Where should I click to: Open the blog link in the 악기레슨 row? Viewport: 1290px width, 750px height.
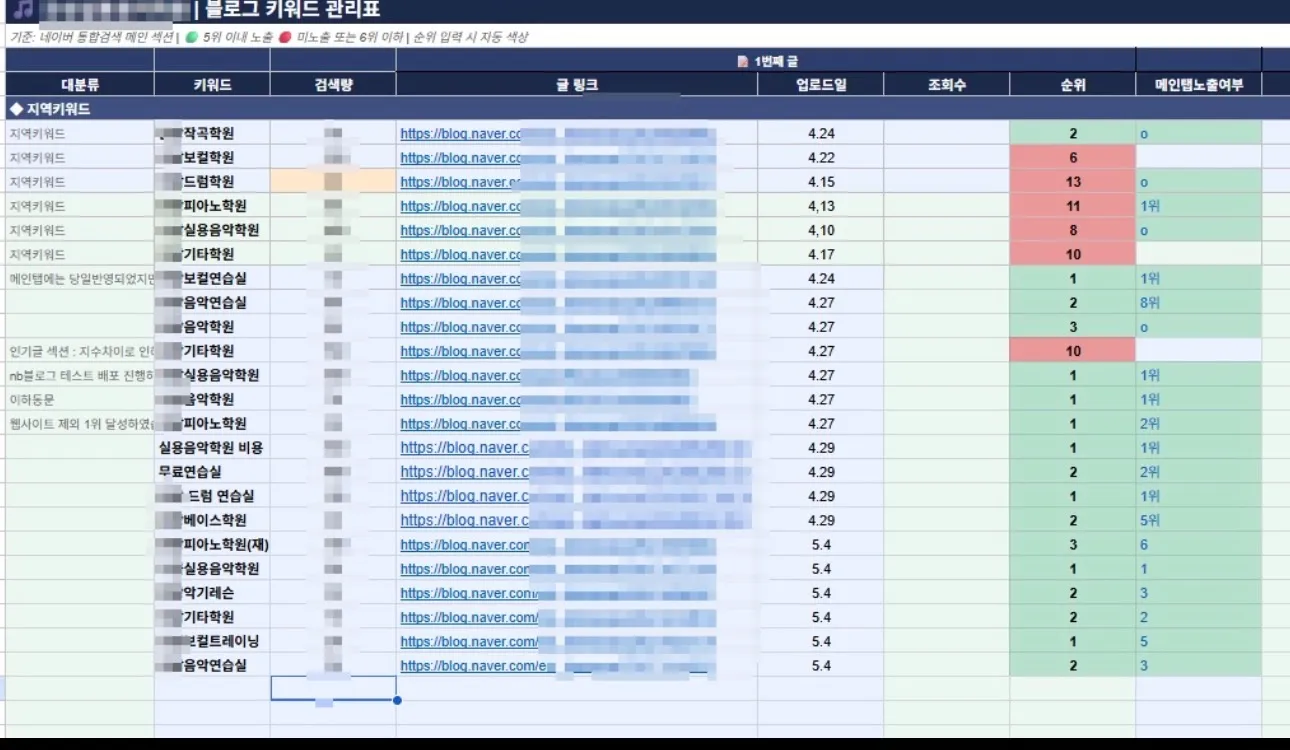(558, 593)
